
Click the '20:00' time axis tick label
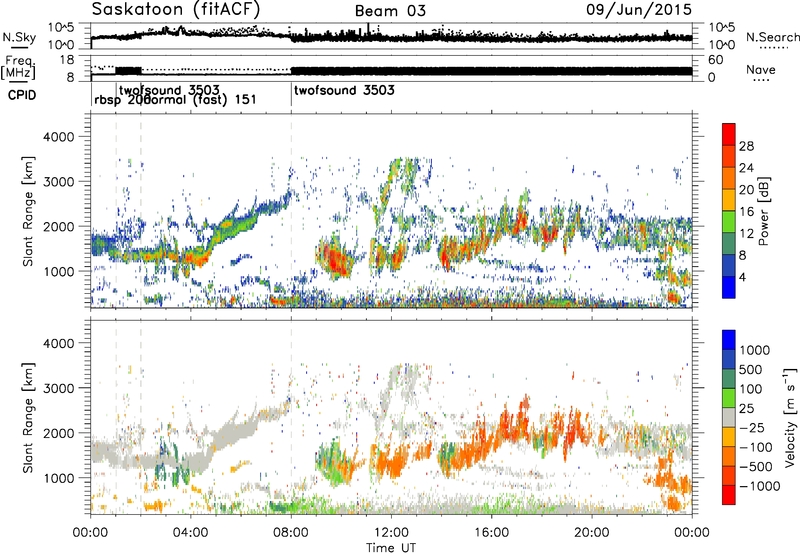pos(592,533)
